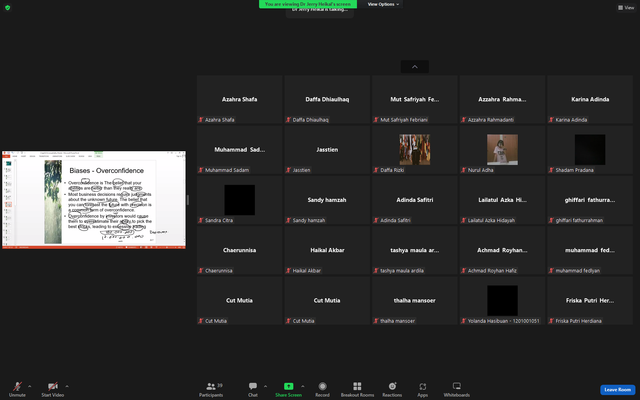Open the Reactions menu icon
Viewport: 640px width, 400px height.
click(x=392, y=386)
